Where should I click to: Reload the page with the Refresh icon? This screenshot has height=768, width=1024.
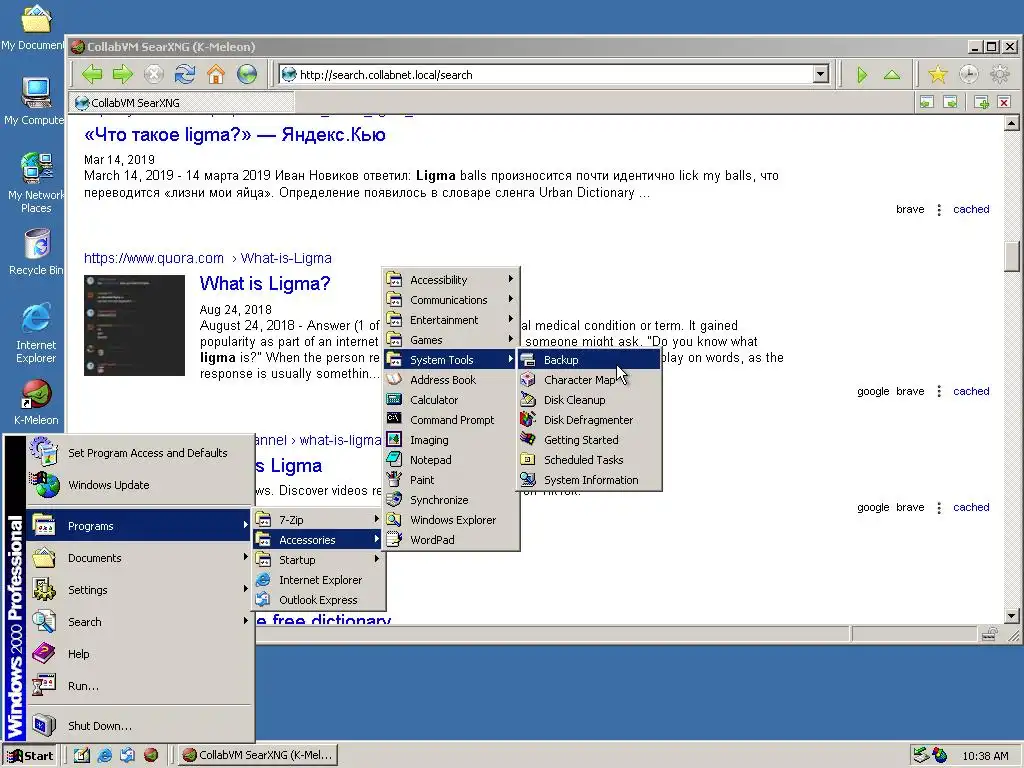pyautogui.click(x=185, y=74)
